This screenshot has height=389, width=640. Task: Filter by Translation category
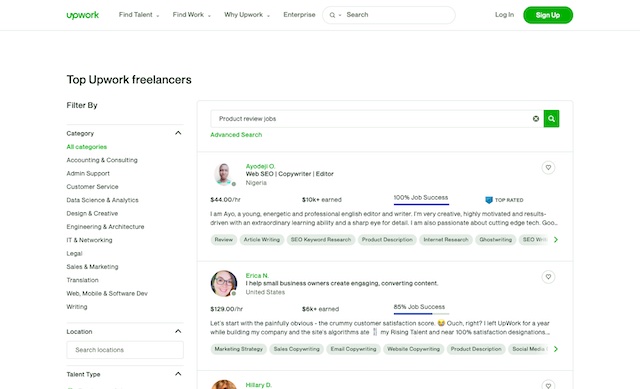point(82,280)
